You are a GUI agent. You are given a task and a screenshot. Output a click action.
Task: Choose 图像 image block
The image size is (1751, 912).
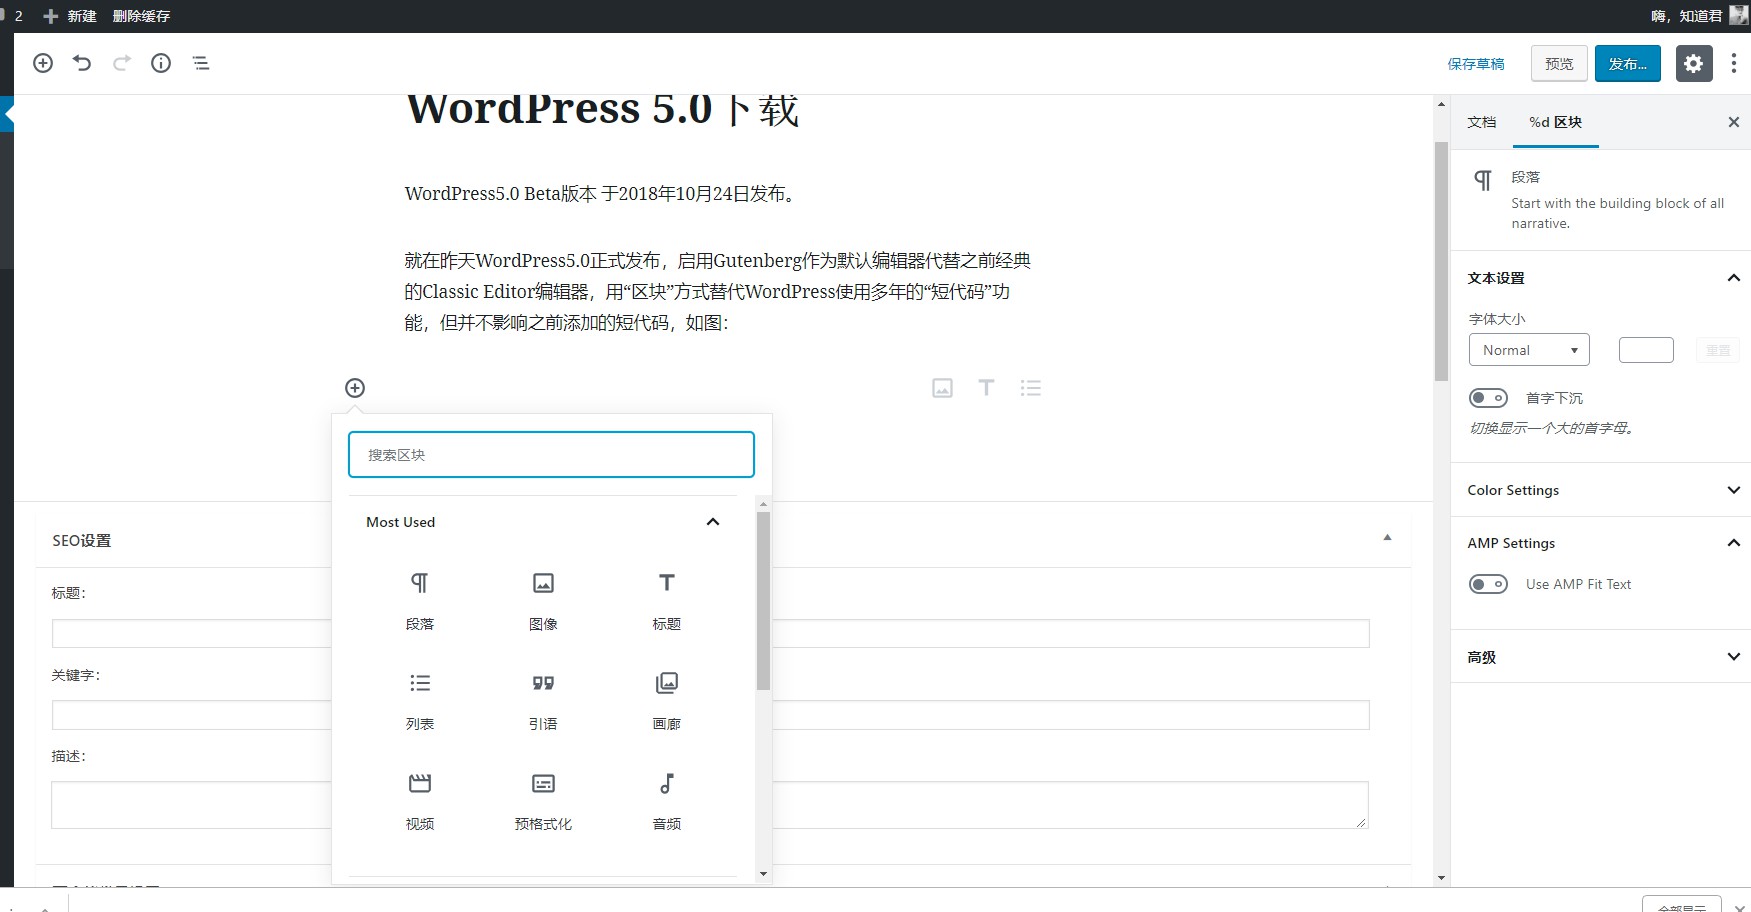click(543, 600)
